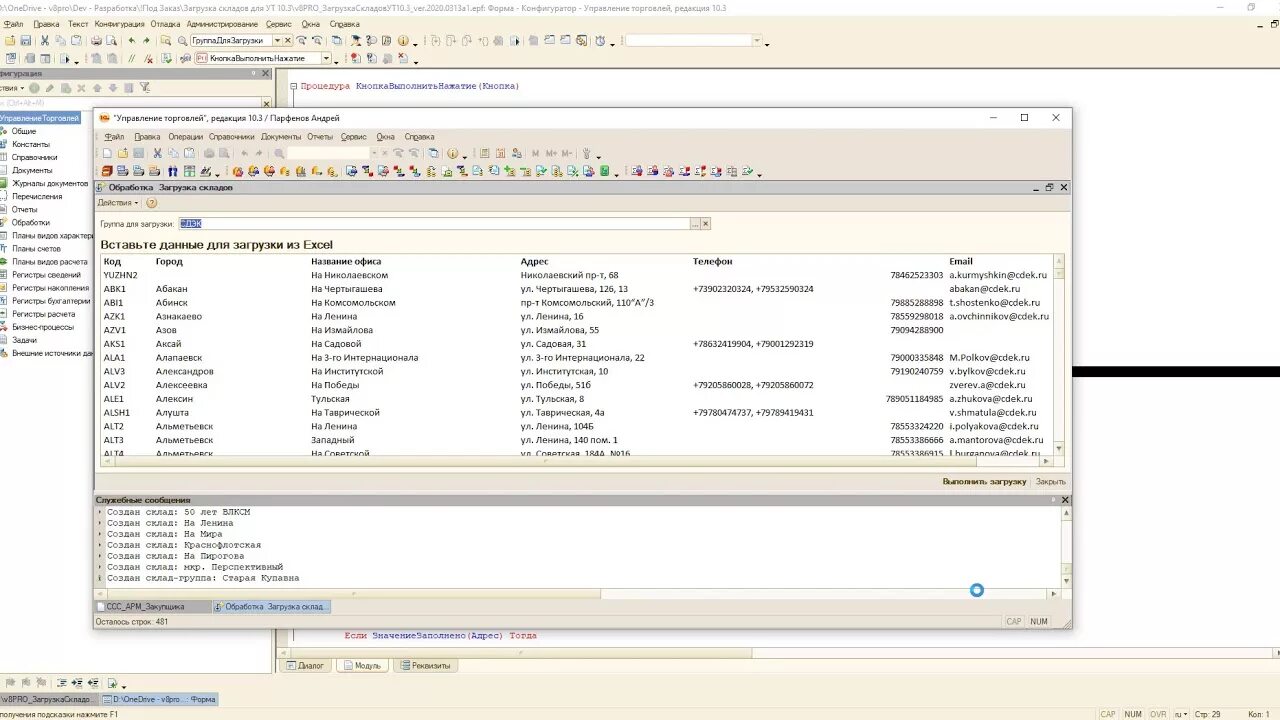Click calculator icon in trade window toolbar

[x=484, y=153]
